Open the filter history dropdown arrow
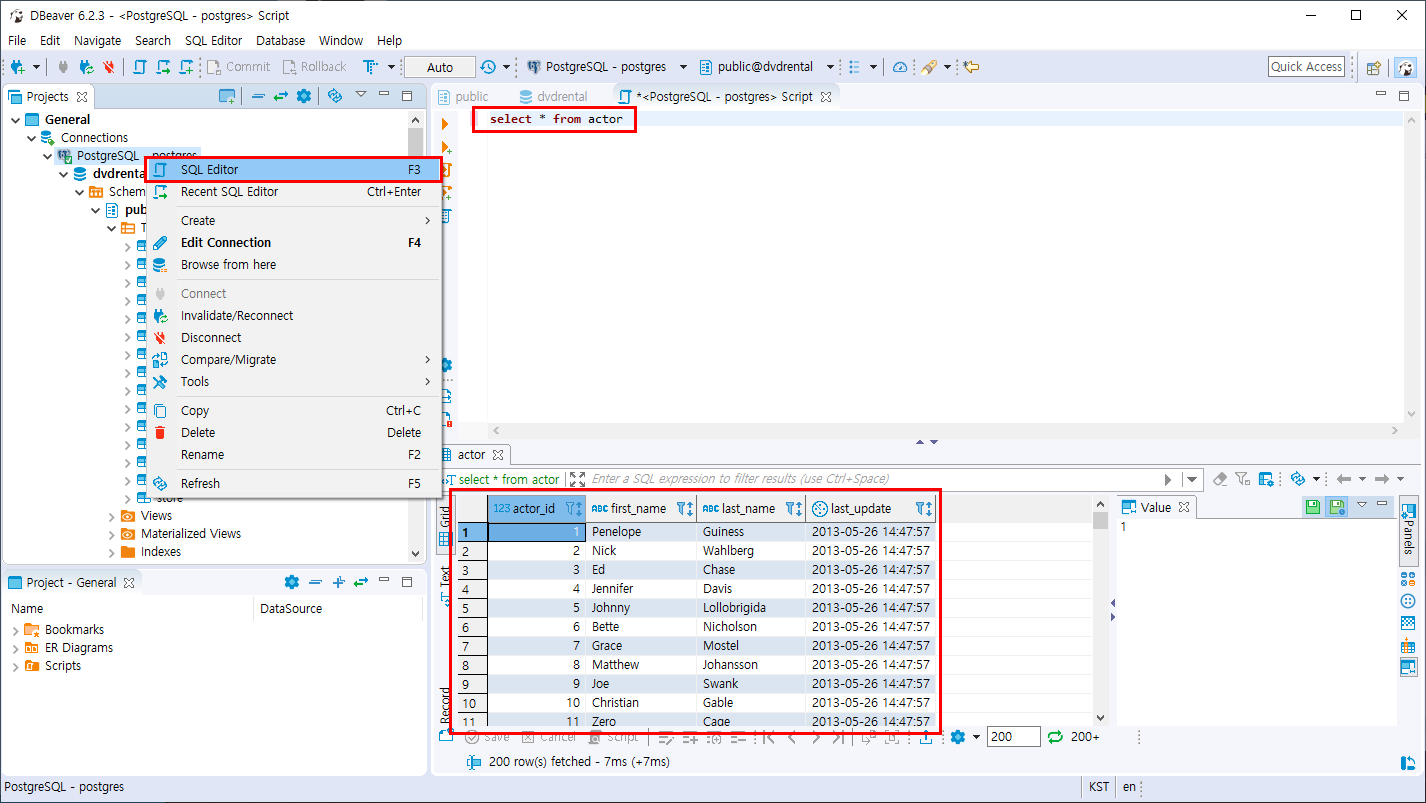The height and width of the screenshot is (803, 1426). tap(1192, 479)
